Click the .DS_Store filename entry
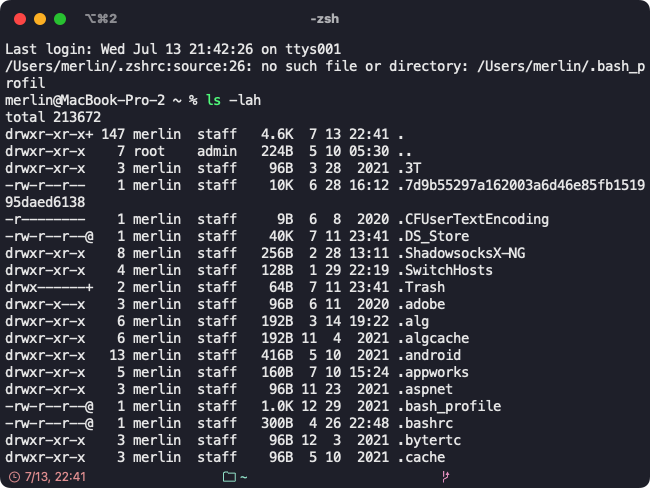650x488 pixels. point(434,236)
